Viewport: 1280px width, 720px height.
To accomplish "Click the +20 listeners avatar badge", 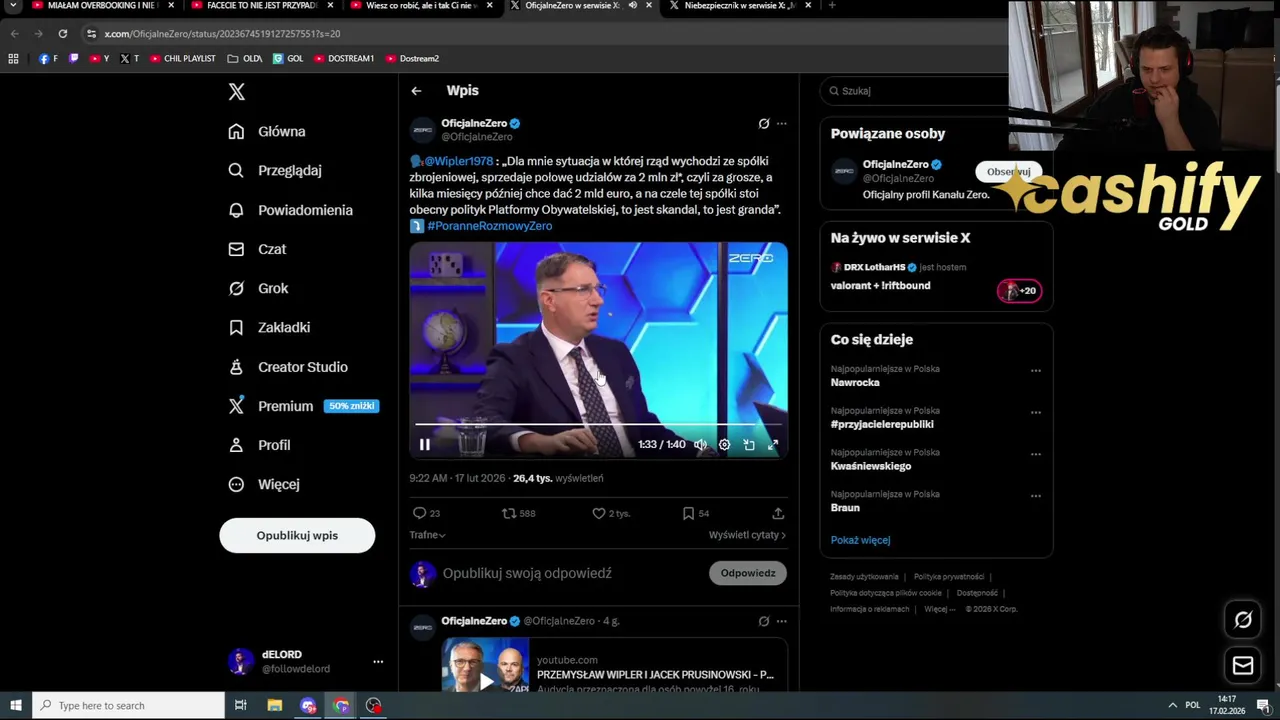I will [x=1019, y=291].
